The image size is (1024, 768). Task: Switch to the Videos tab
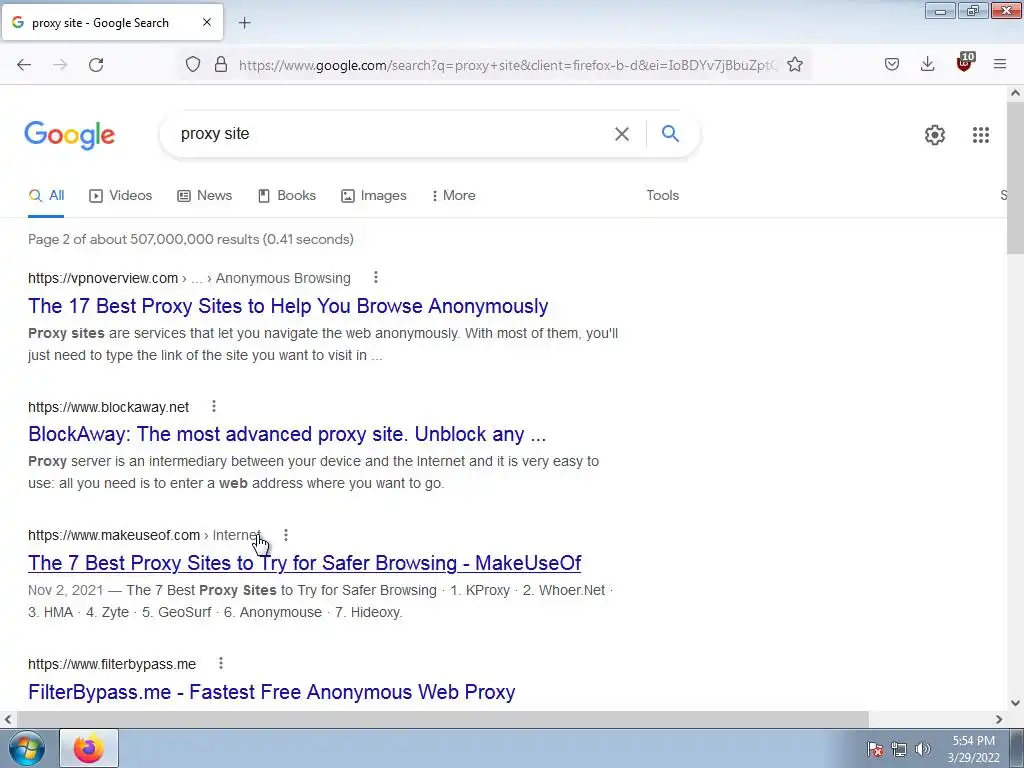(121, 195)
